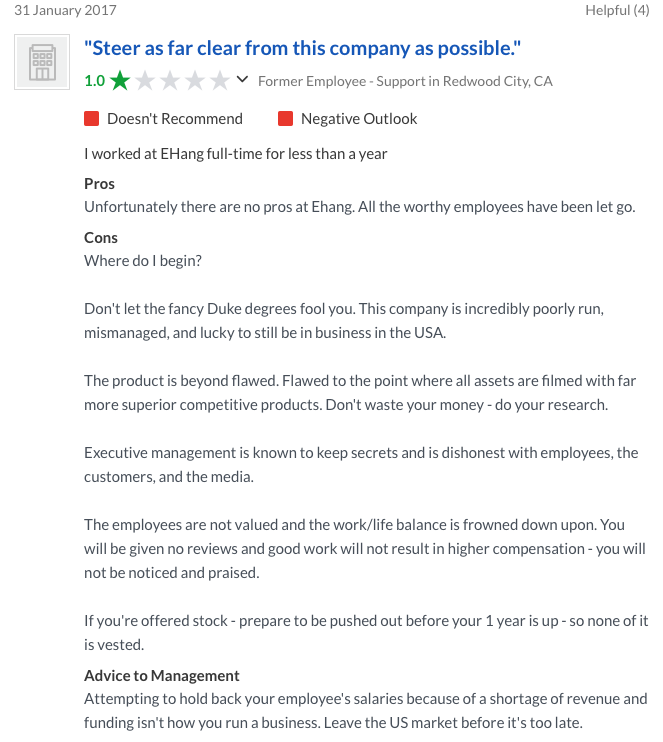
Task: Click the Pros section heading
Action: point(99,184)
